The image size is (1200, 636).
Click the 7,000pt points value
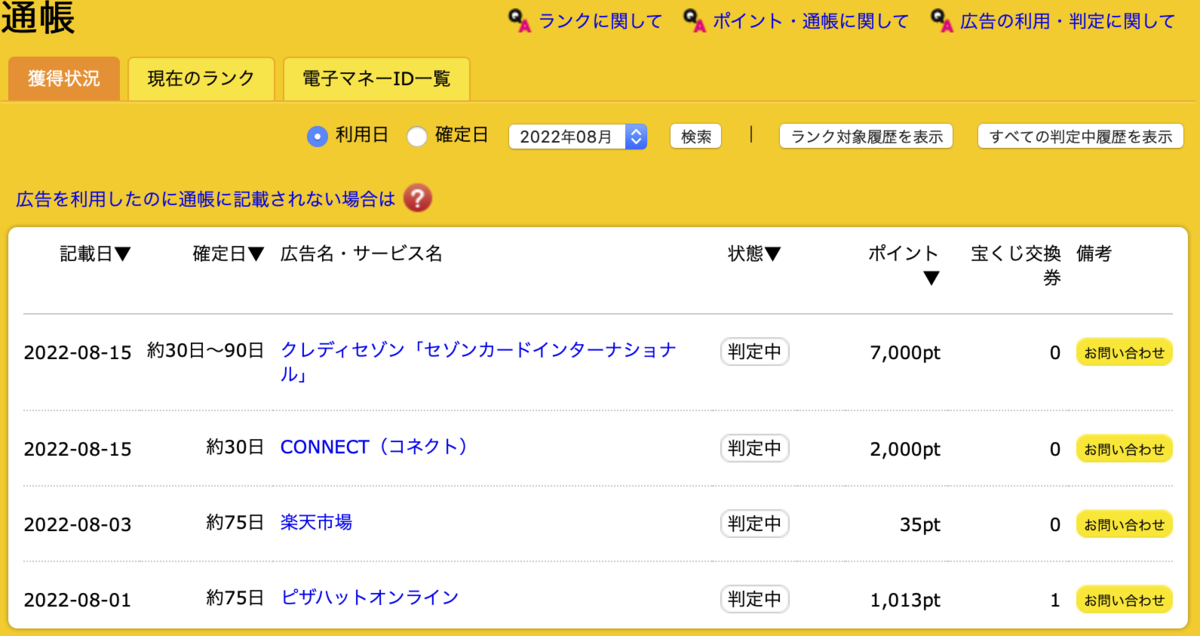[x=905, y=353]
